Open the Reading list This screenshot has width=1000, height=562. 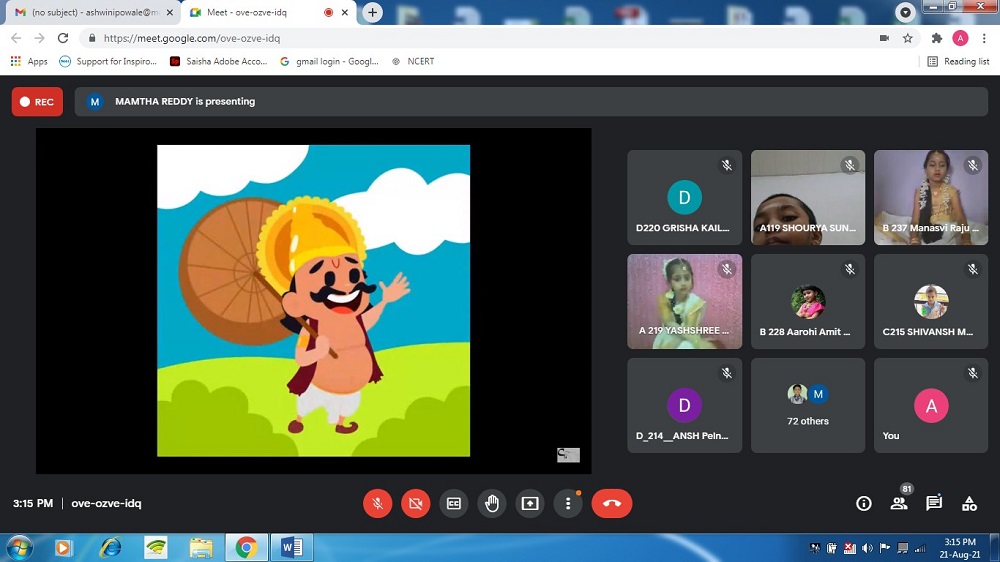click(x=958, y=61)
